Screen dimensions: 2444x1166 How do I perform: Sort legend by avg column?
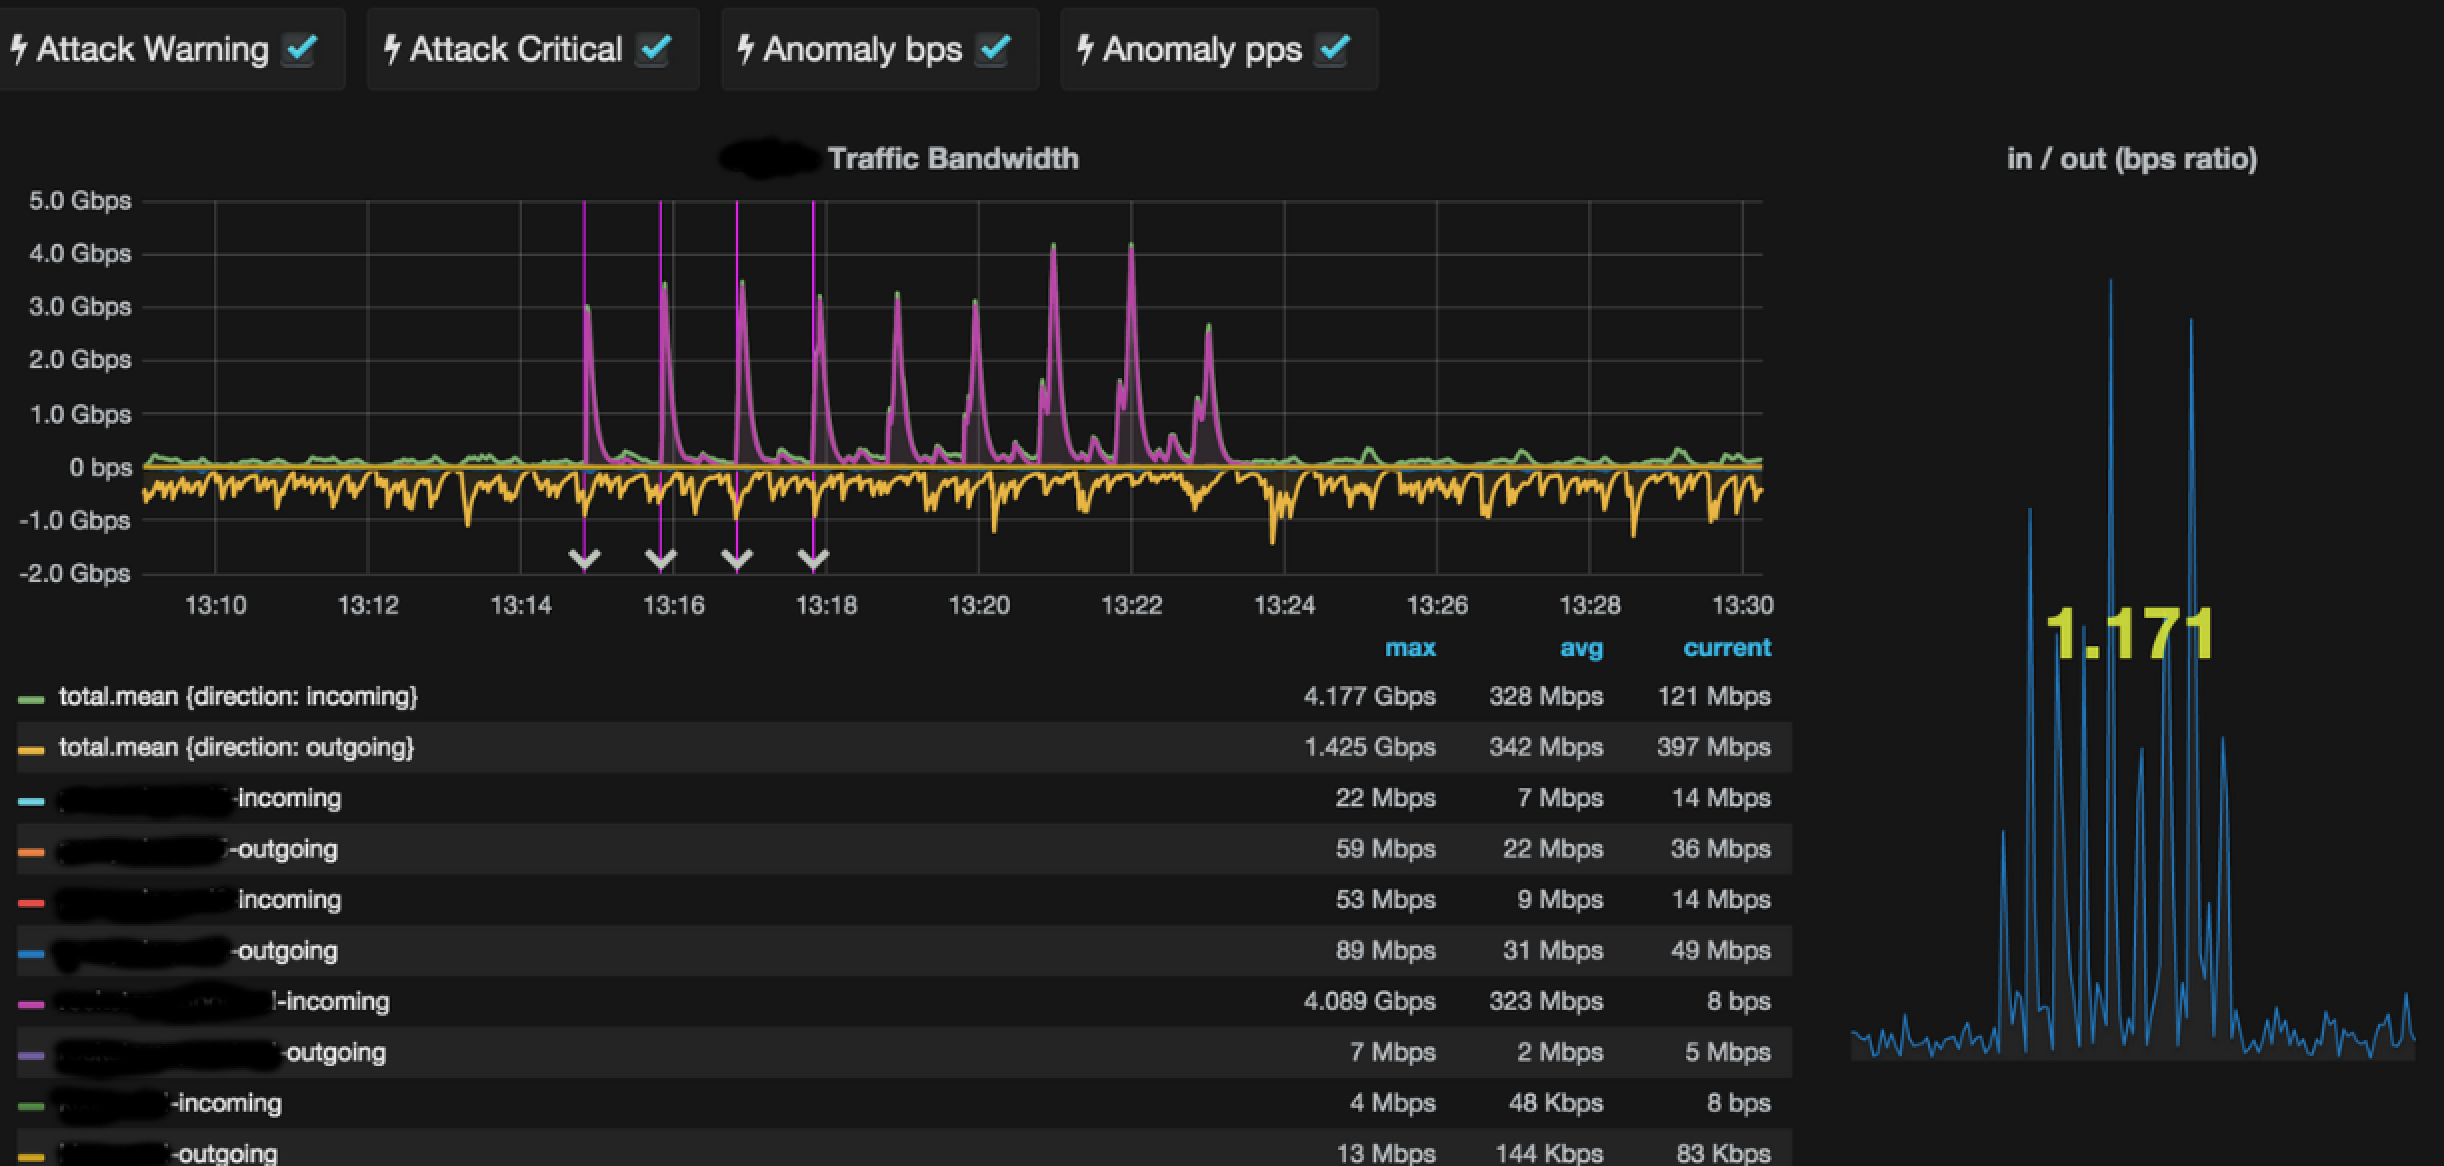(1581, 648)
